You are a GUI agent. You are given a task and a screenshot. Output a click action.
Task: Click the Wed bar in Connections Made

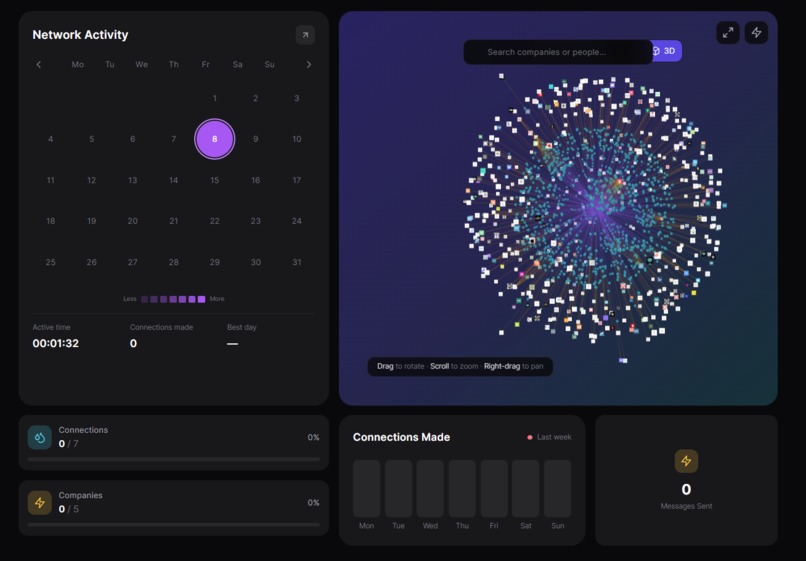[x=430, y=488]
